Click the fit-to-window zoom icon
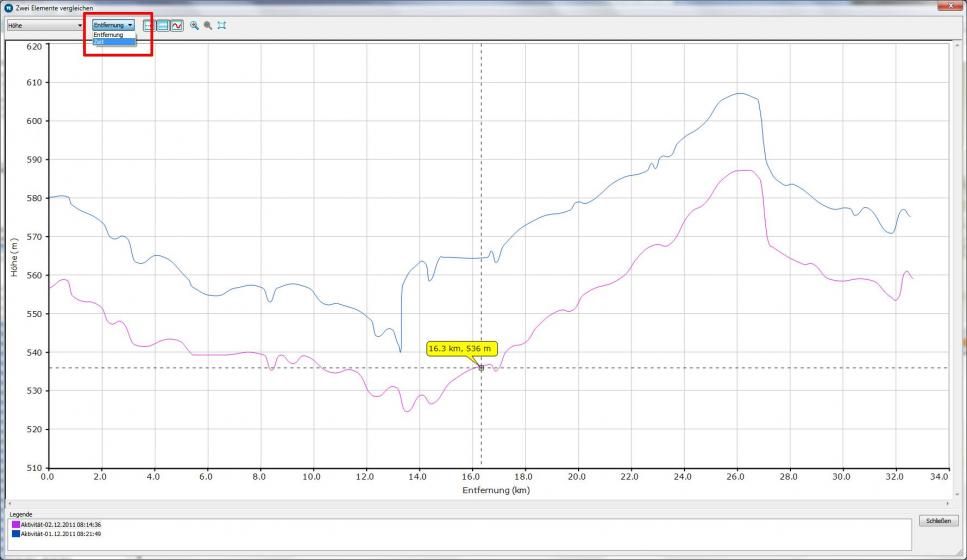Screen dimensions: 967x560 click(x=221, y=25)
